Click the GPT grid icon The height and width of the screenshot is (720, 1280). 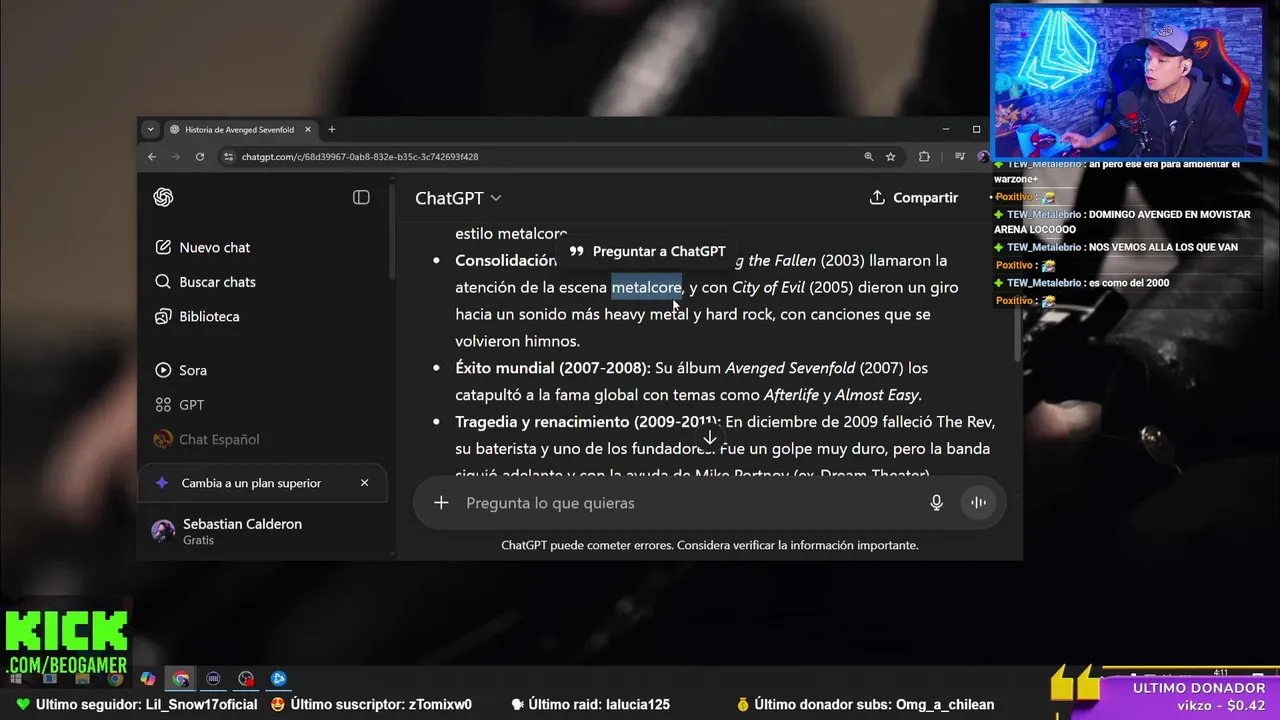pos(163,405)
